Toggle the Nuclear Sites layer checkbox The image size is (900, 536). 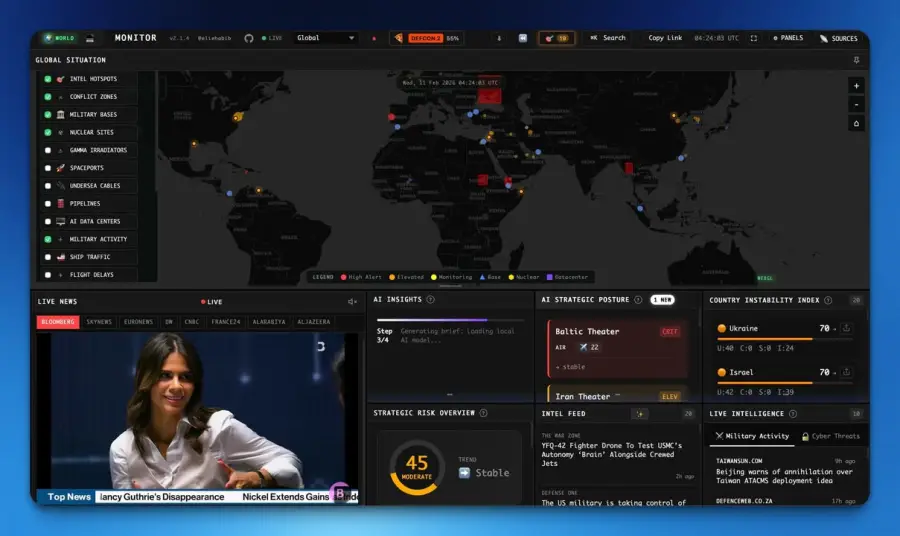coord(48,133)
